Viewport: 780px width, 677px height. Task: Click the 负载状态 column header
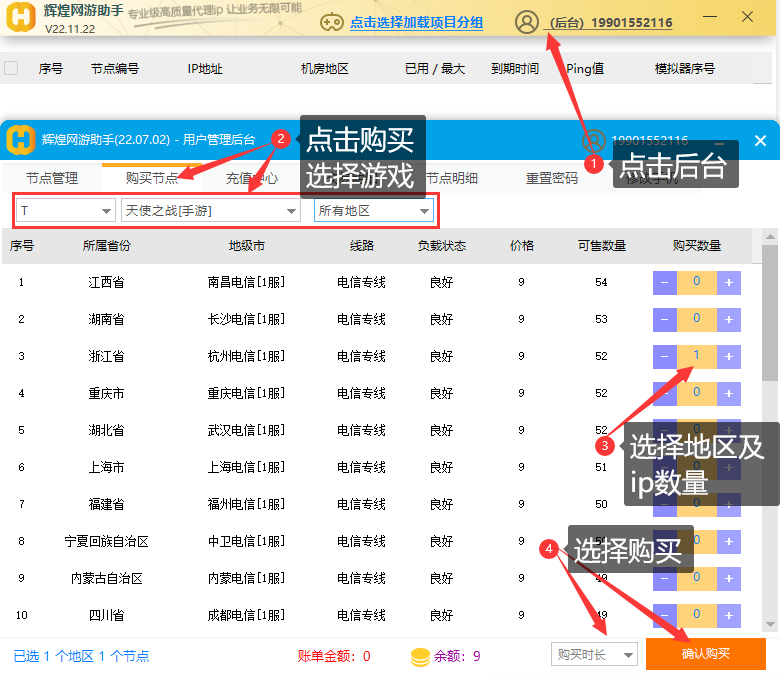(x=442, y=245)
